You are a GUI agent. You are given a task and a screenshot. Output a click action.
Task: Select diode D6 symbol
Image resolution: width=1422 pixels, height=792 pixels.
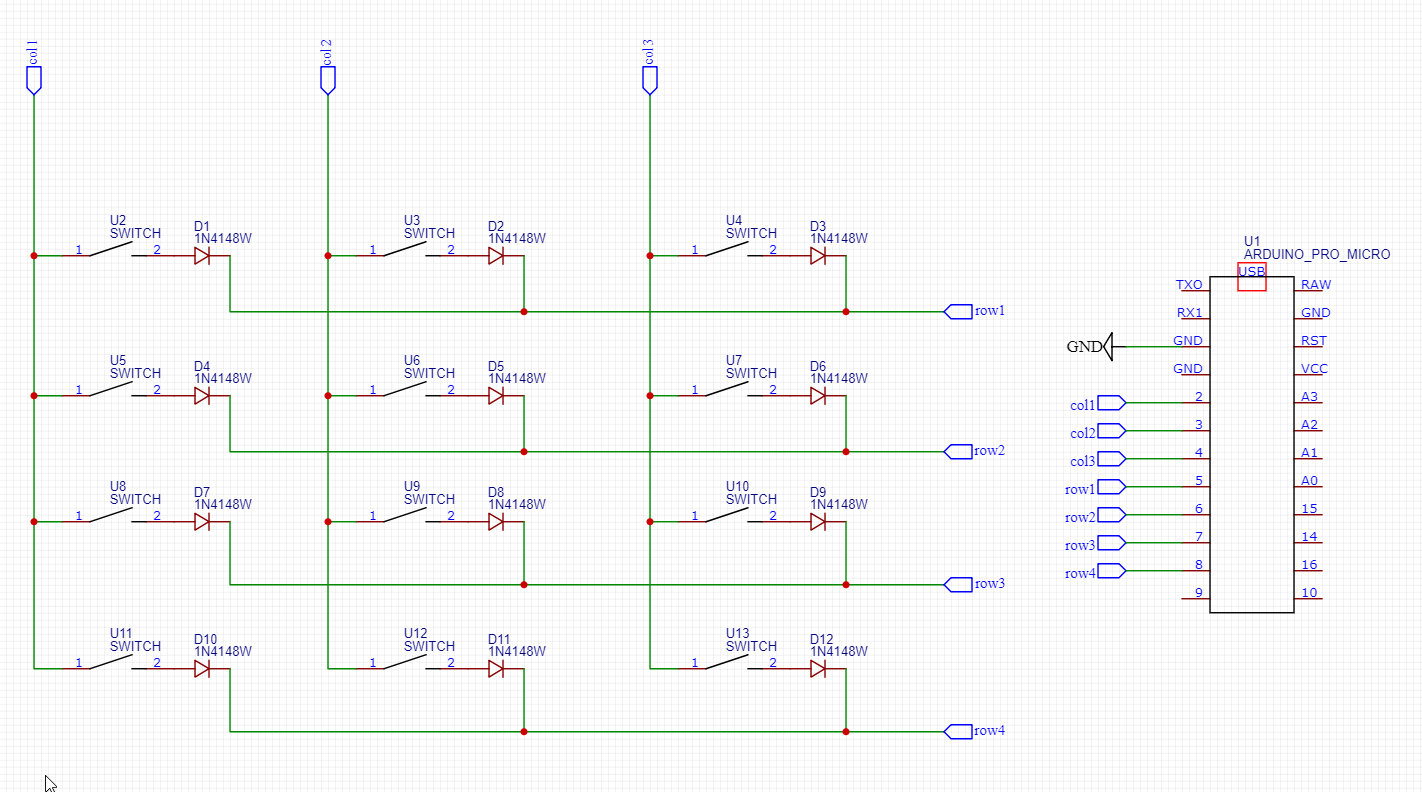(818, 396)
